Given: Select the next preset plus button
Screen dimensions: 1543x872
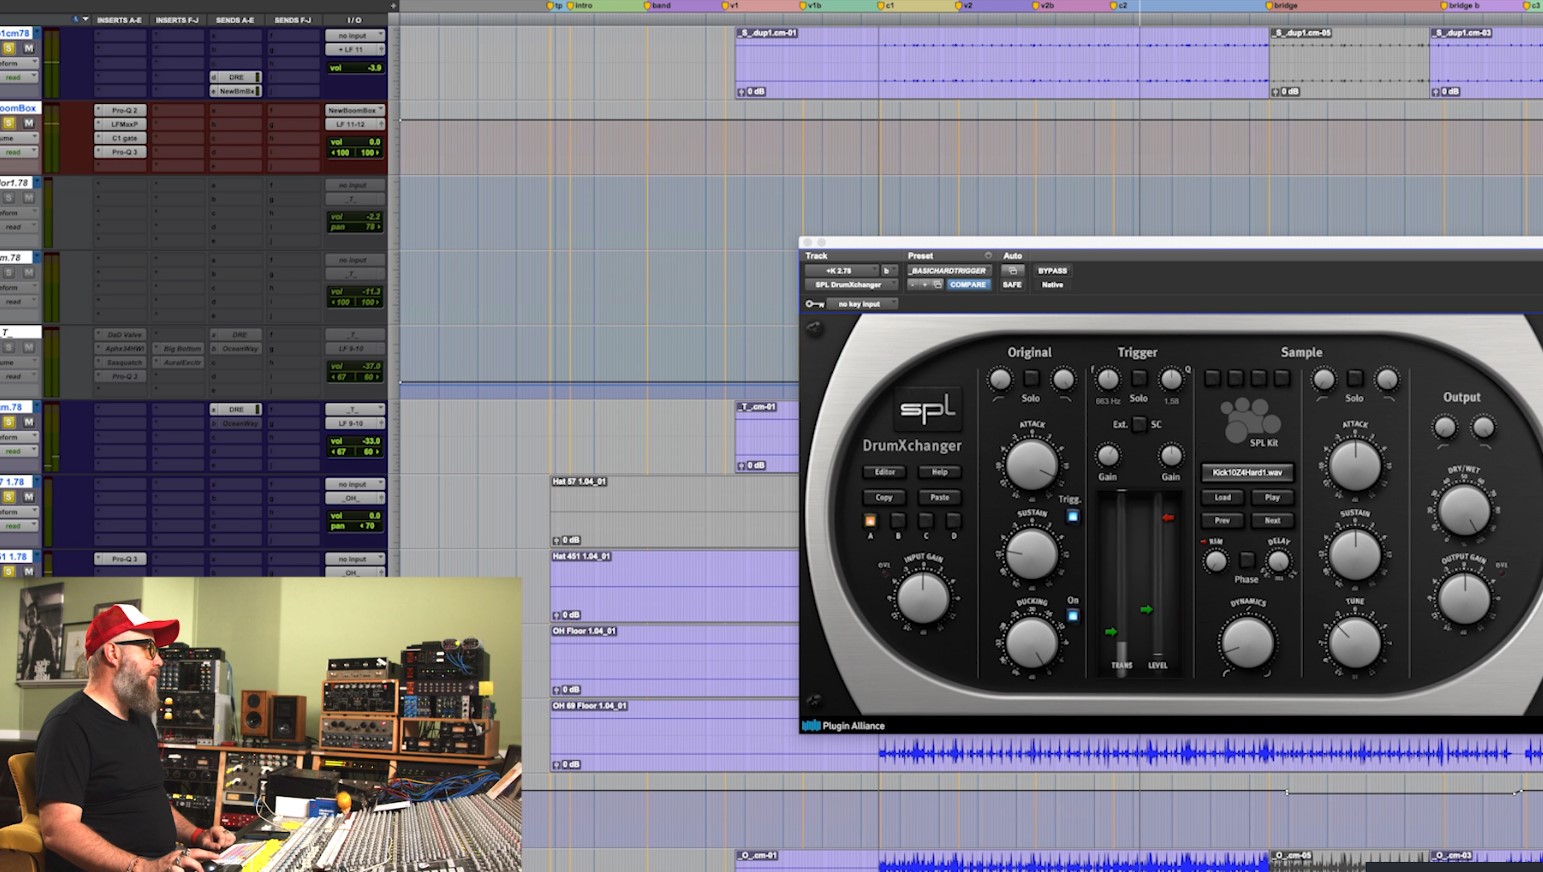Looking at the screenshot, I should 924,285.
